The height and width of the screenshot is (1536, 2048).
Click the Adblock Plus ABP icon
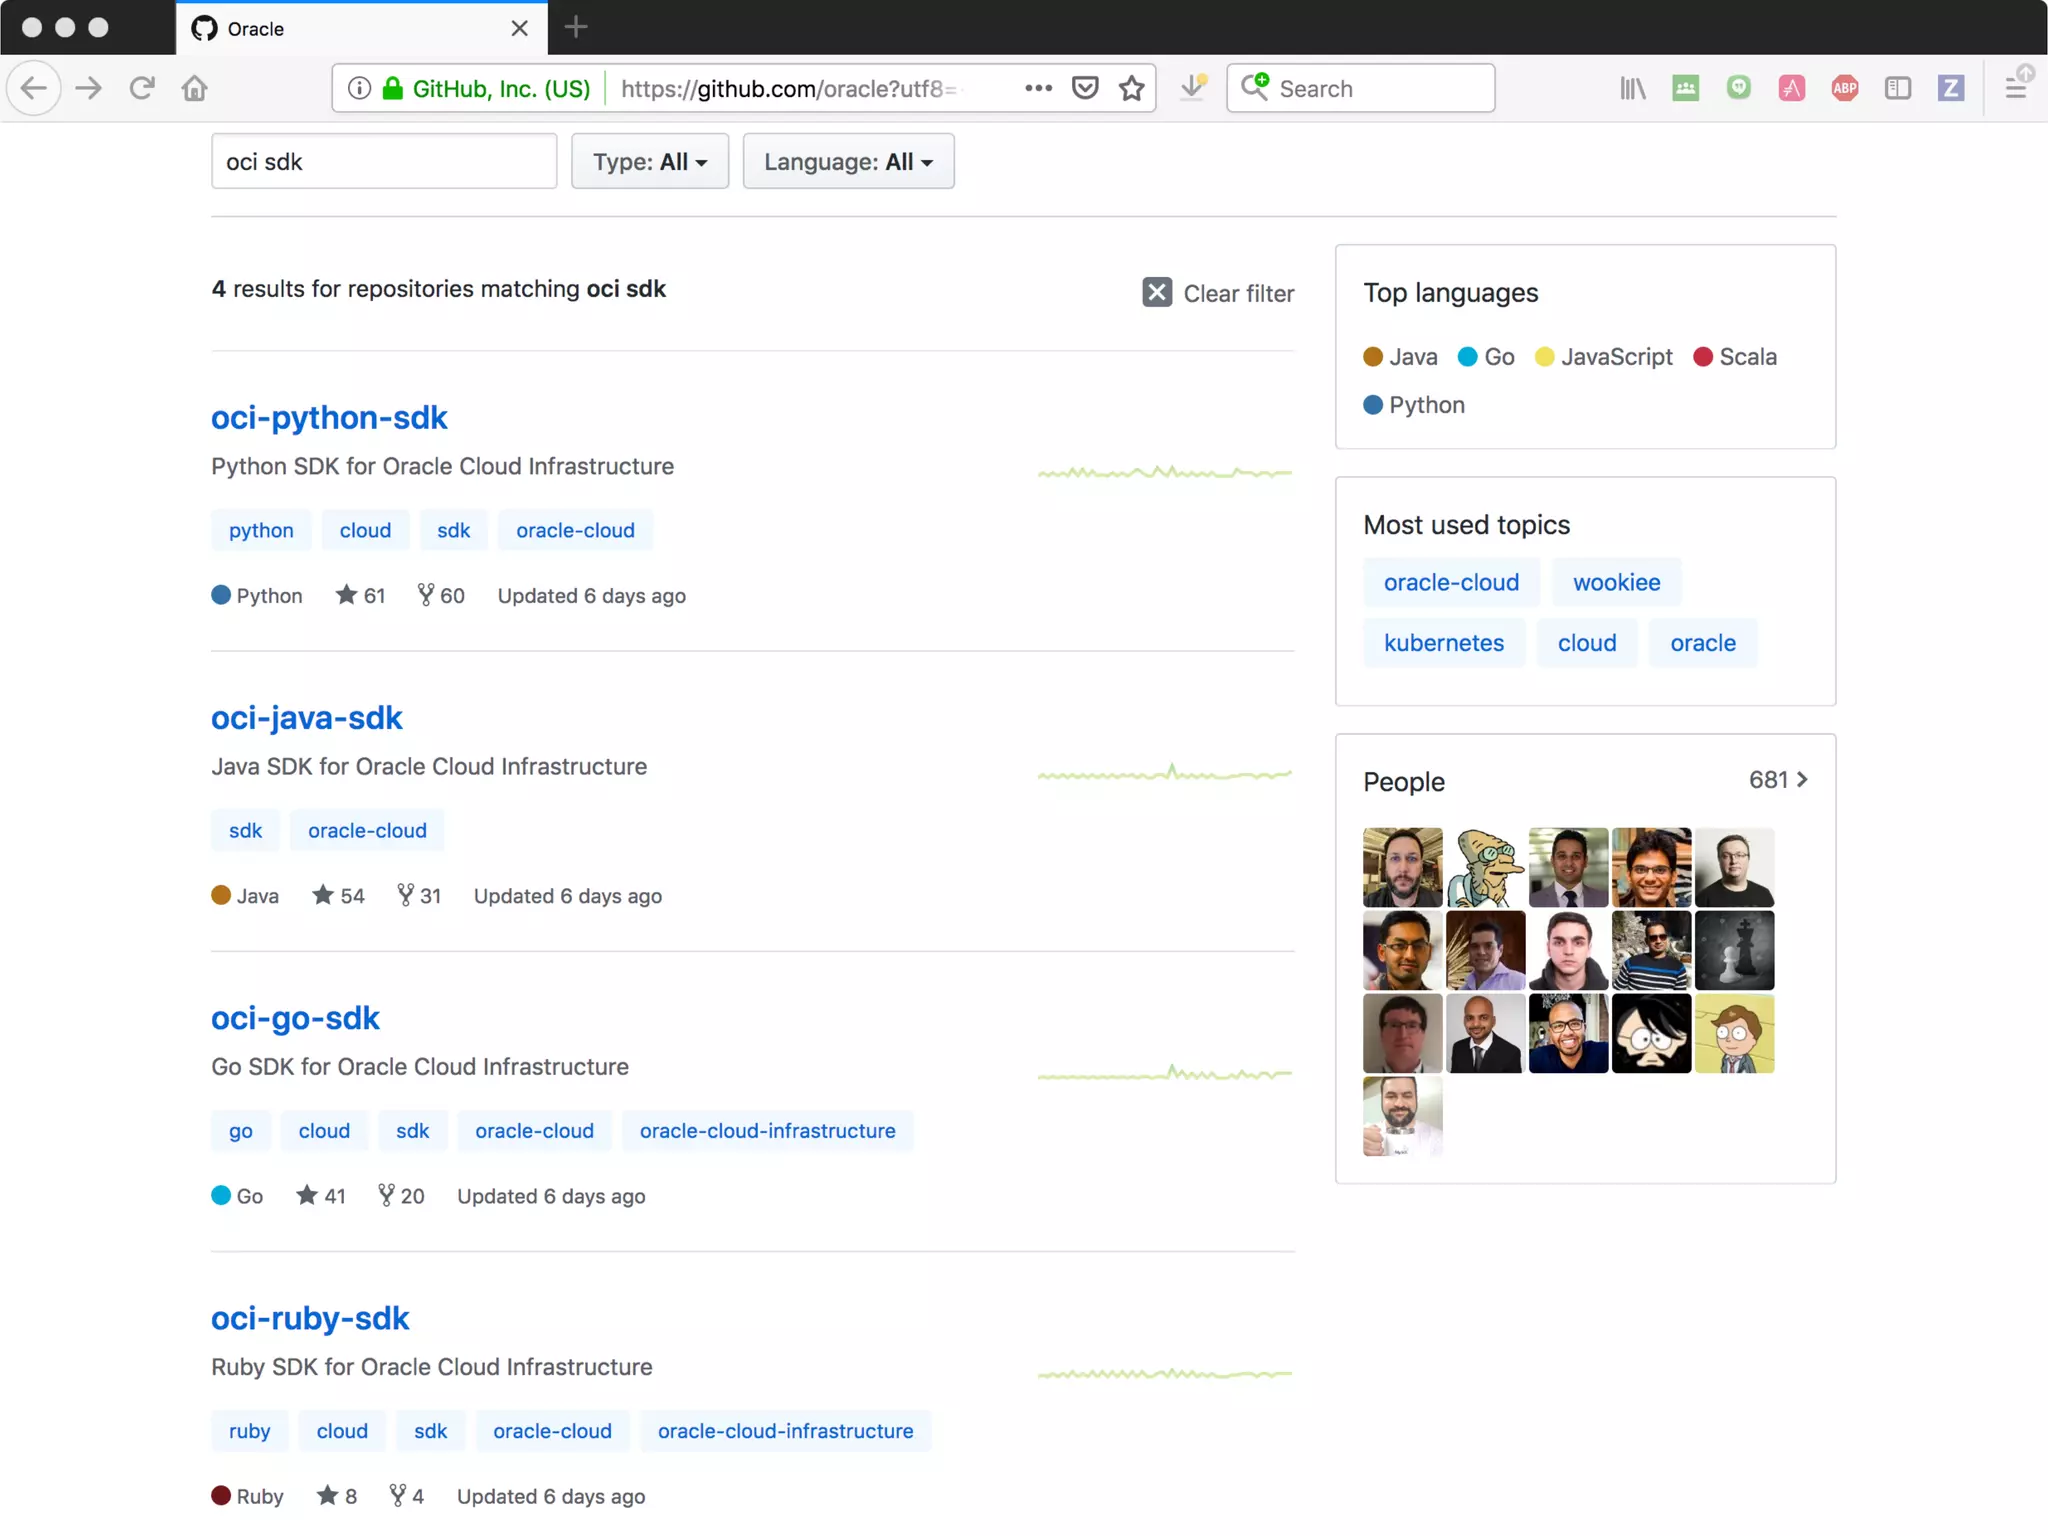tap(1845, 88)
